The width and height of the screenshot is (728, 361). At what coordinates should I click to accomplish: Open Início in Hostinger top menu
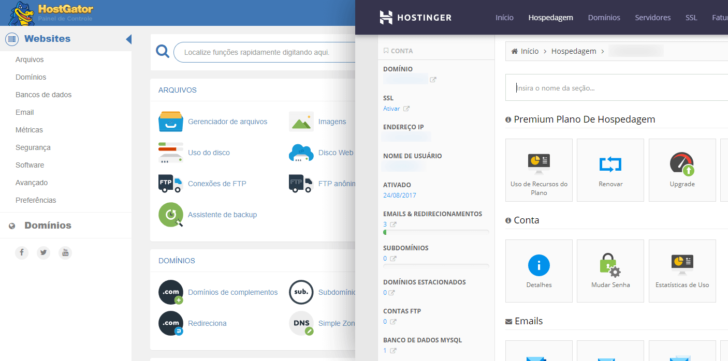point(504,18)
